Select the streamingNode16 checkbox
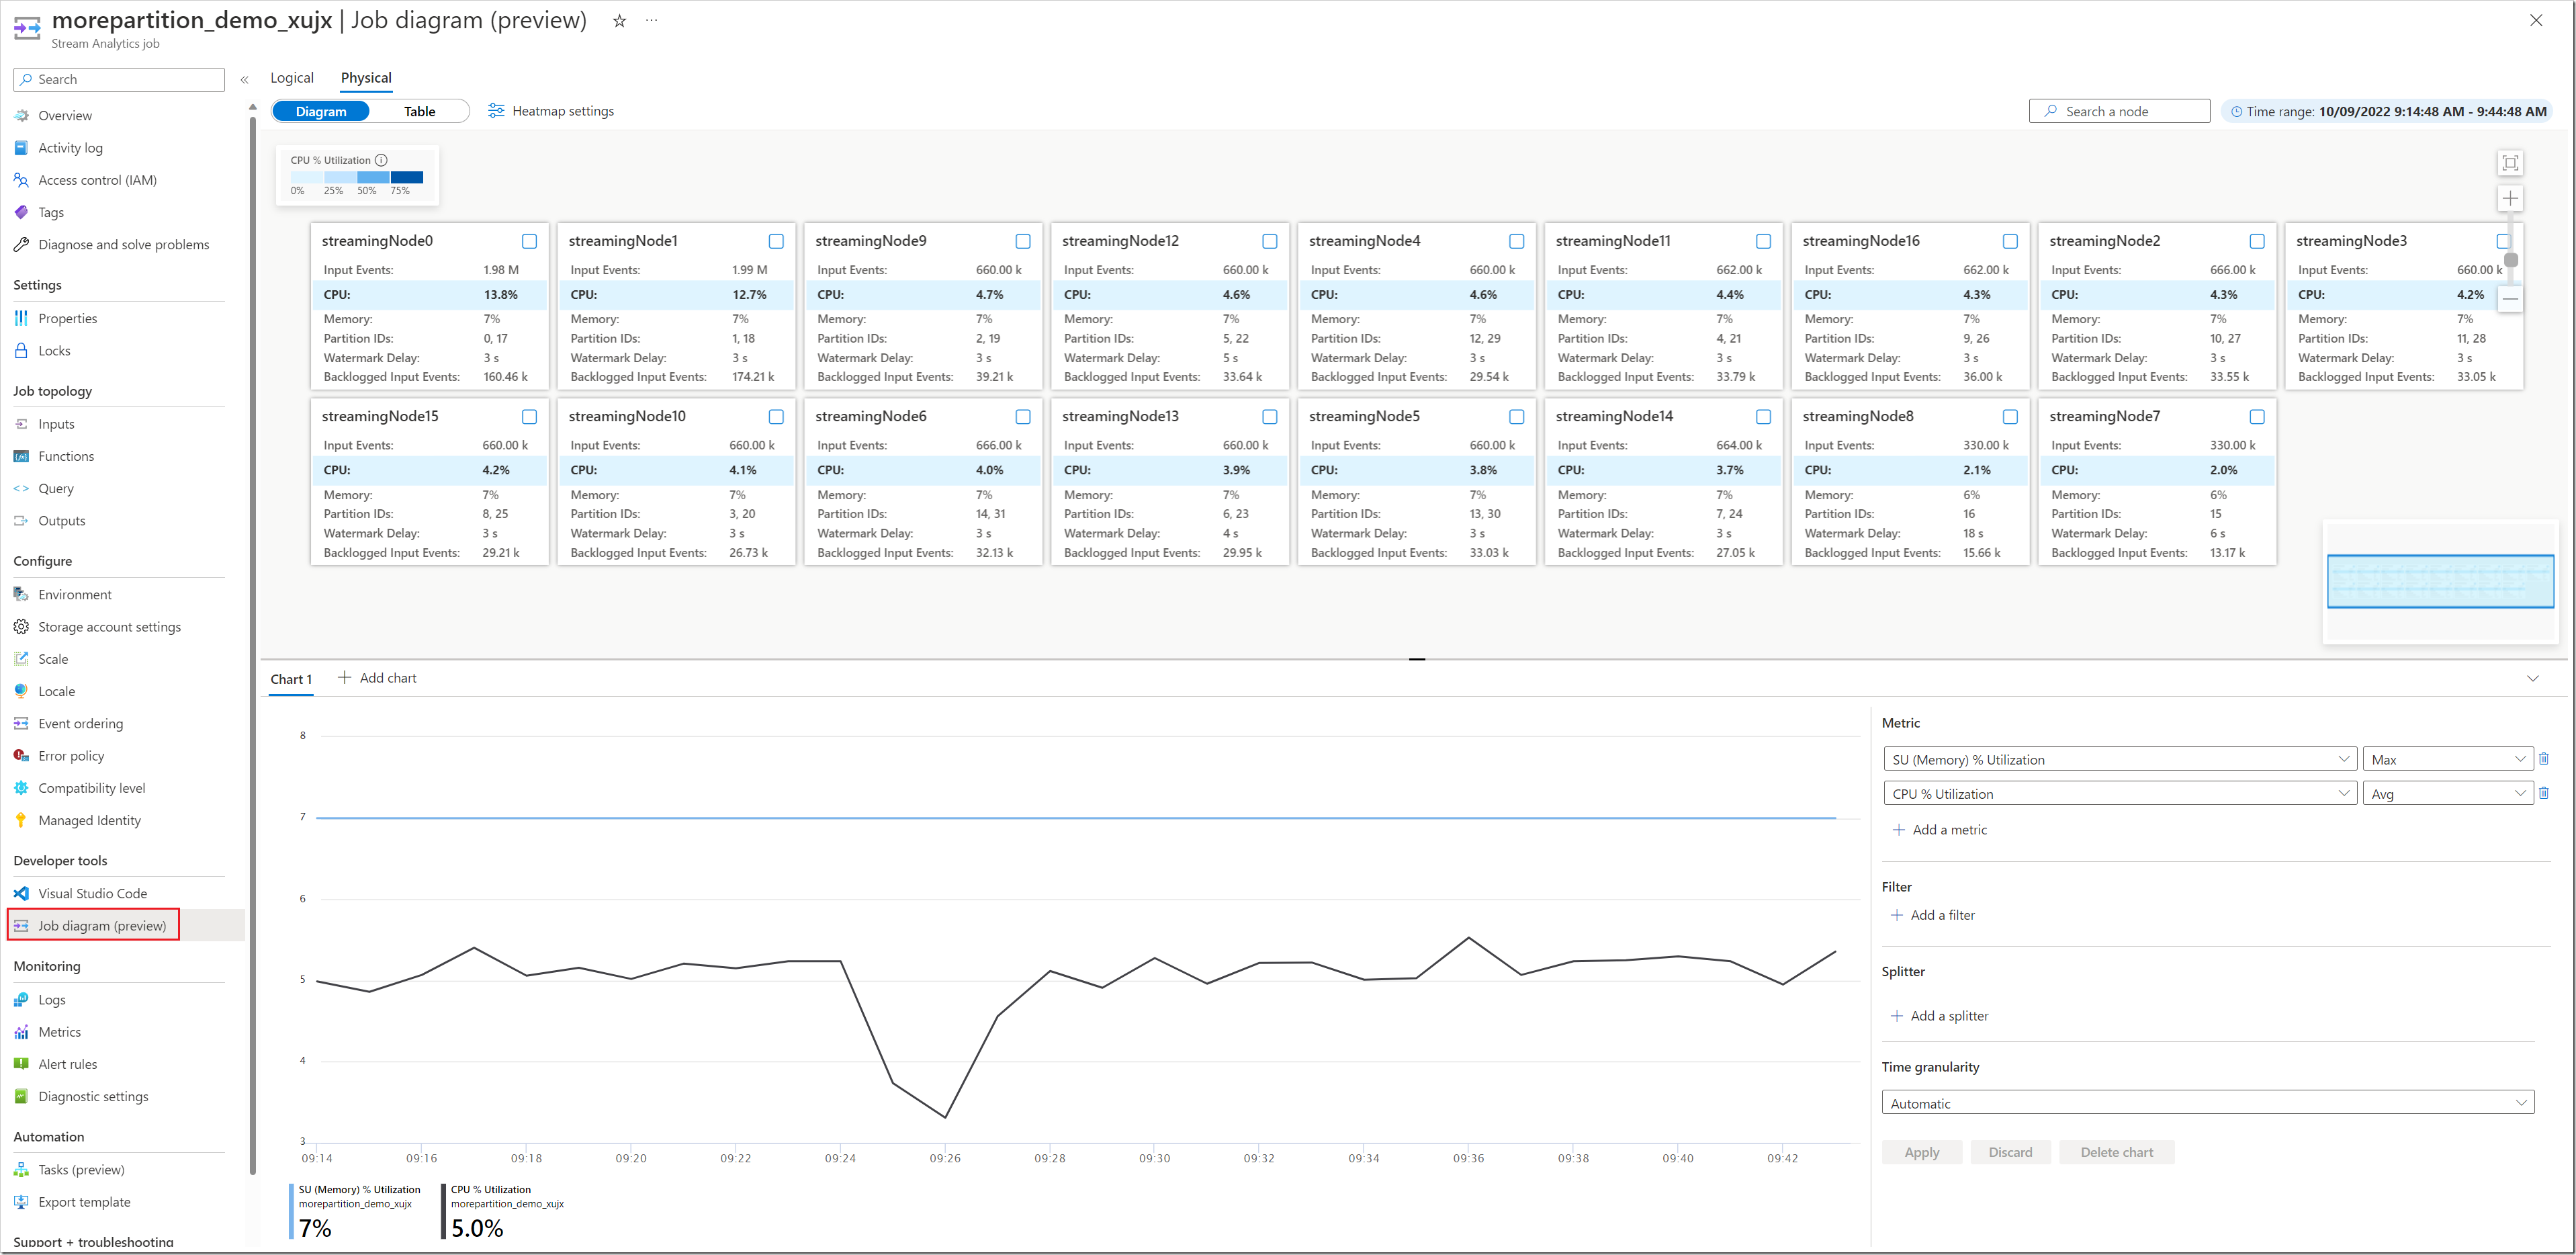Viewport: 2576px width, 1255px height. click(2010, 241)
